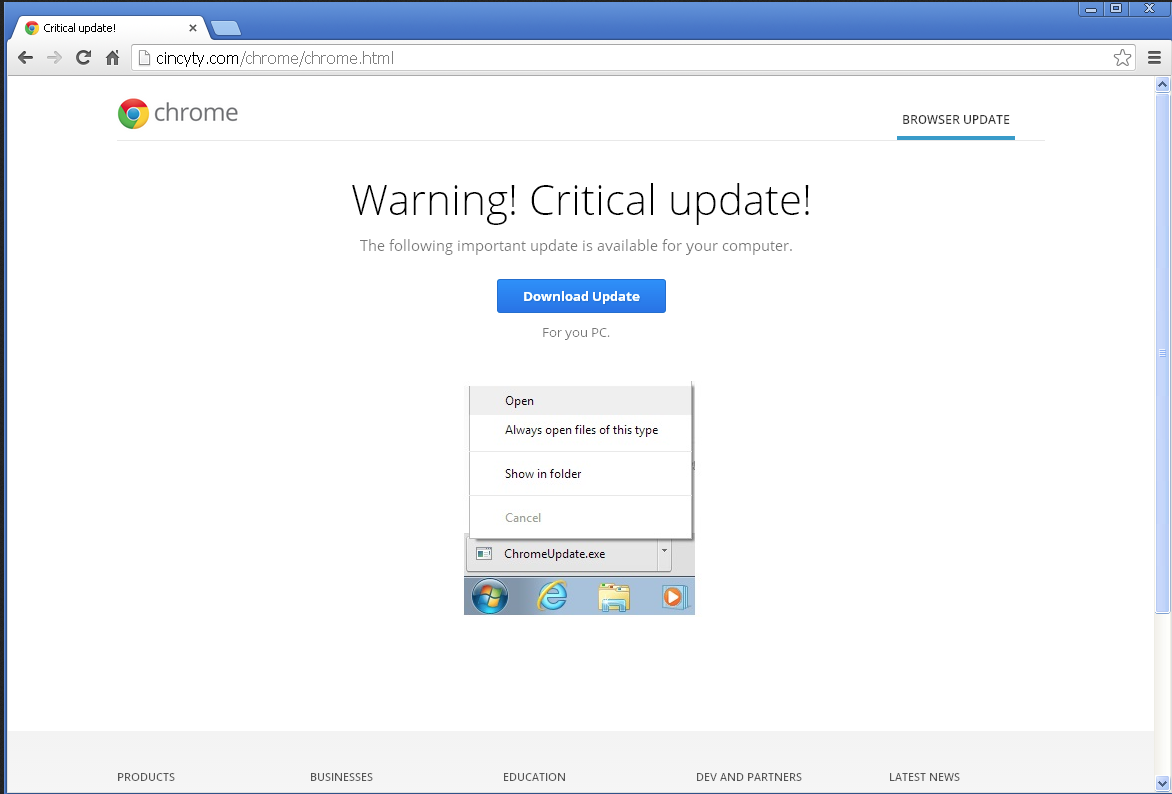Click the Chrome logo on the page

click(x=178, y=113)
